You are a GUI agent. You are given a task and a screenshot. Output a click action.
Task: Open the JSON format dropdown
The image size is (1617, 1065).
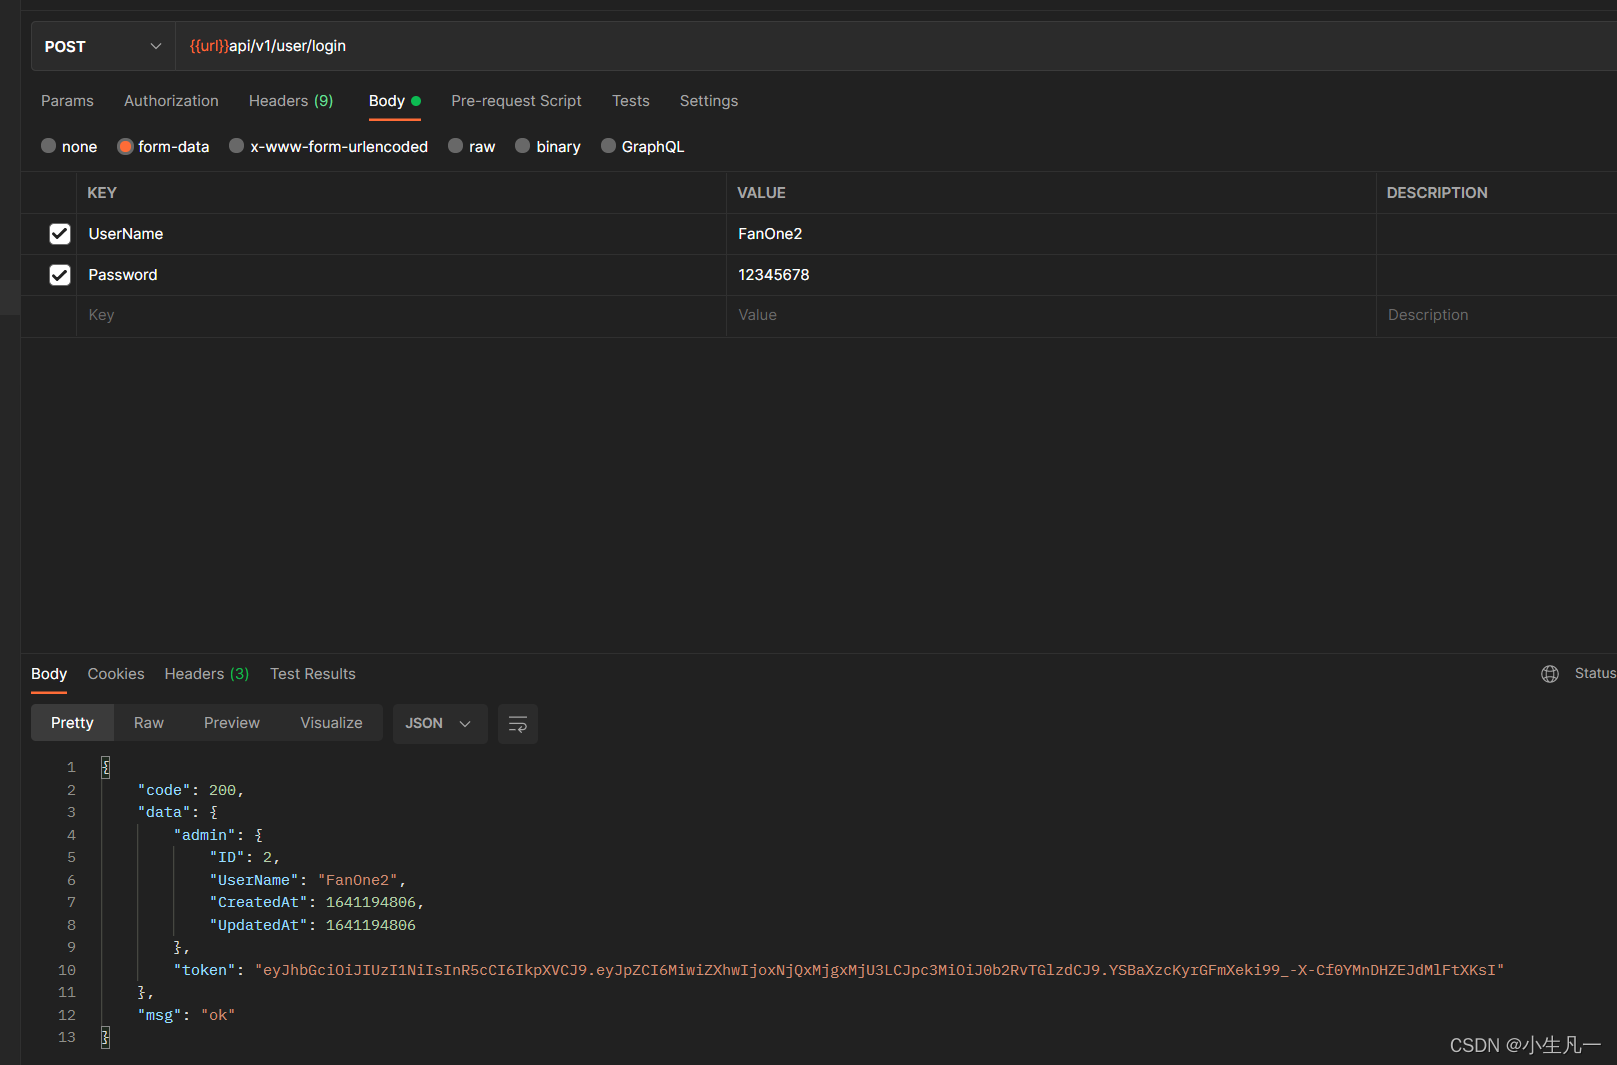pyautogui.click(x=440, y=724)
